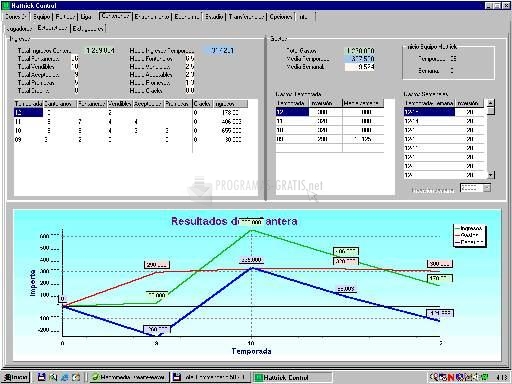Click the Temporada column header in income table

28,104
